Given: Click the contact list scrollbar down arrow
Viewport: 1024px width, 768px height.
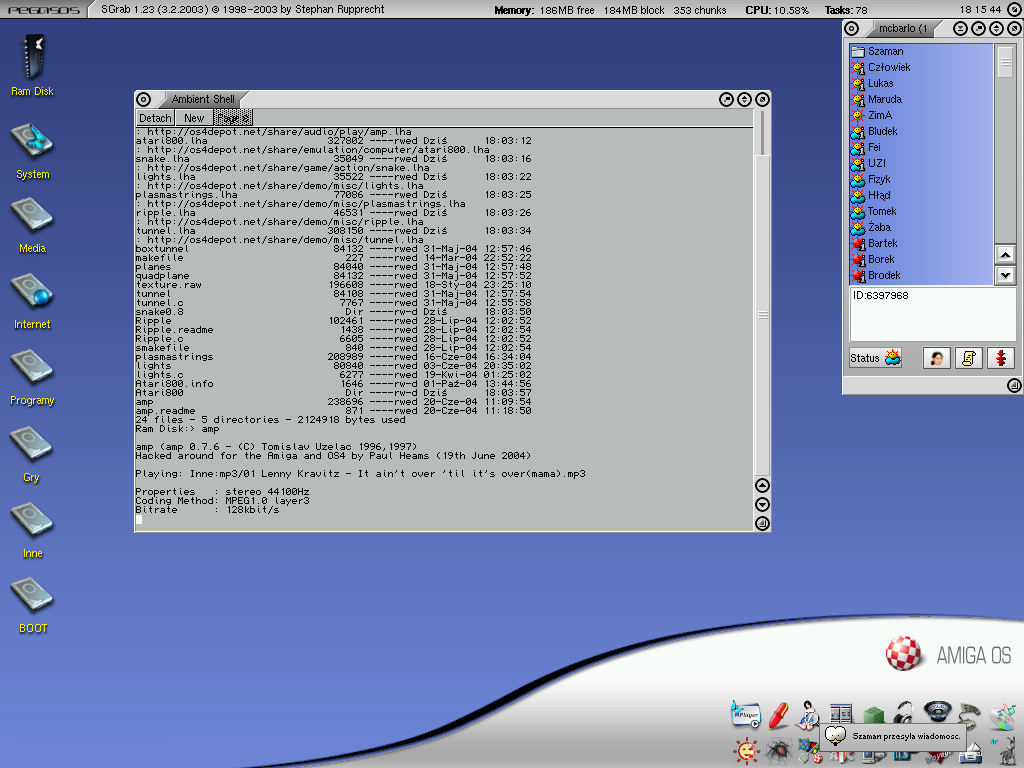Looking at the screenshot, I should pyautogui.click(x=1005, y=275).
